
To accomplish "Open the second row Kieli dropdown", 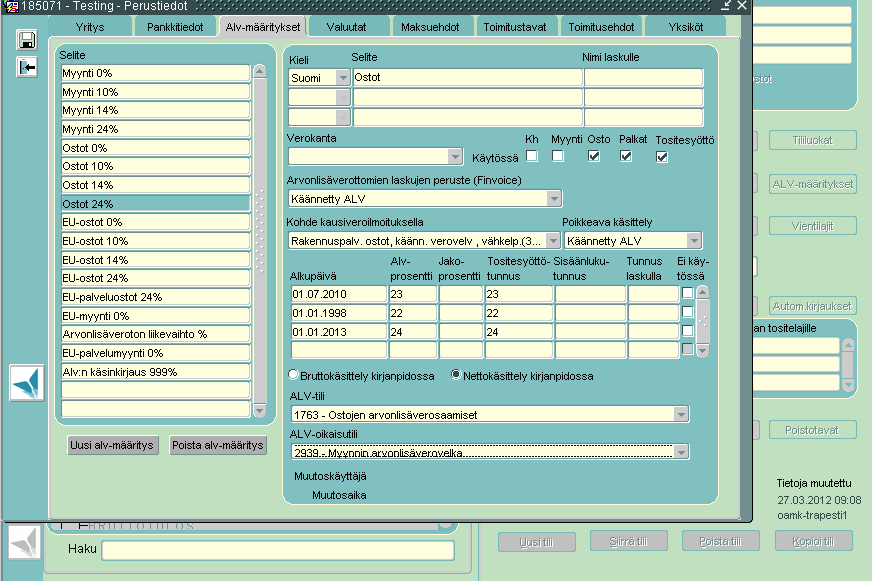I will click(x=343, y=98).
